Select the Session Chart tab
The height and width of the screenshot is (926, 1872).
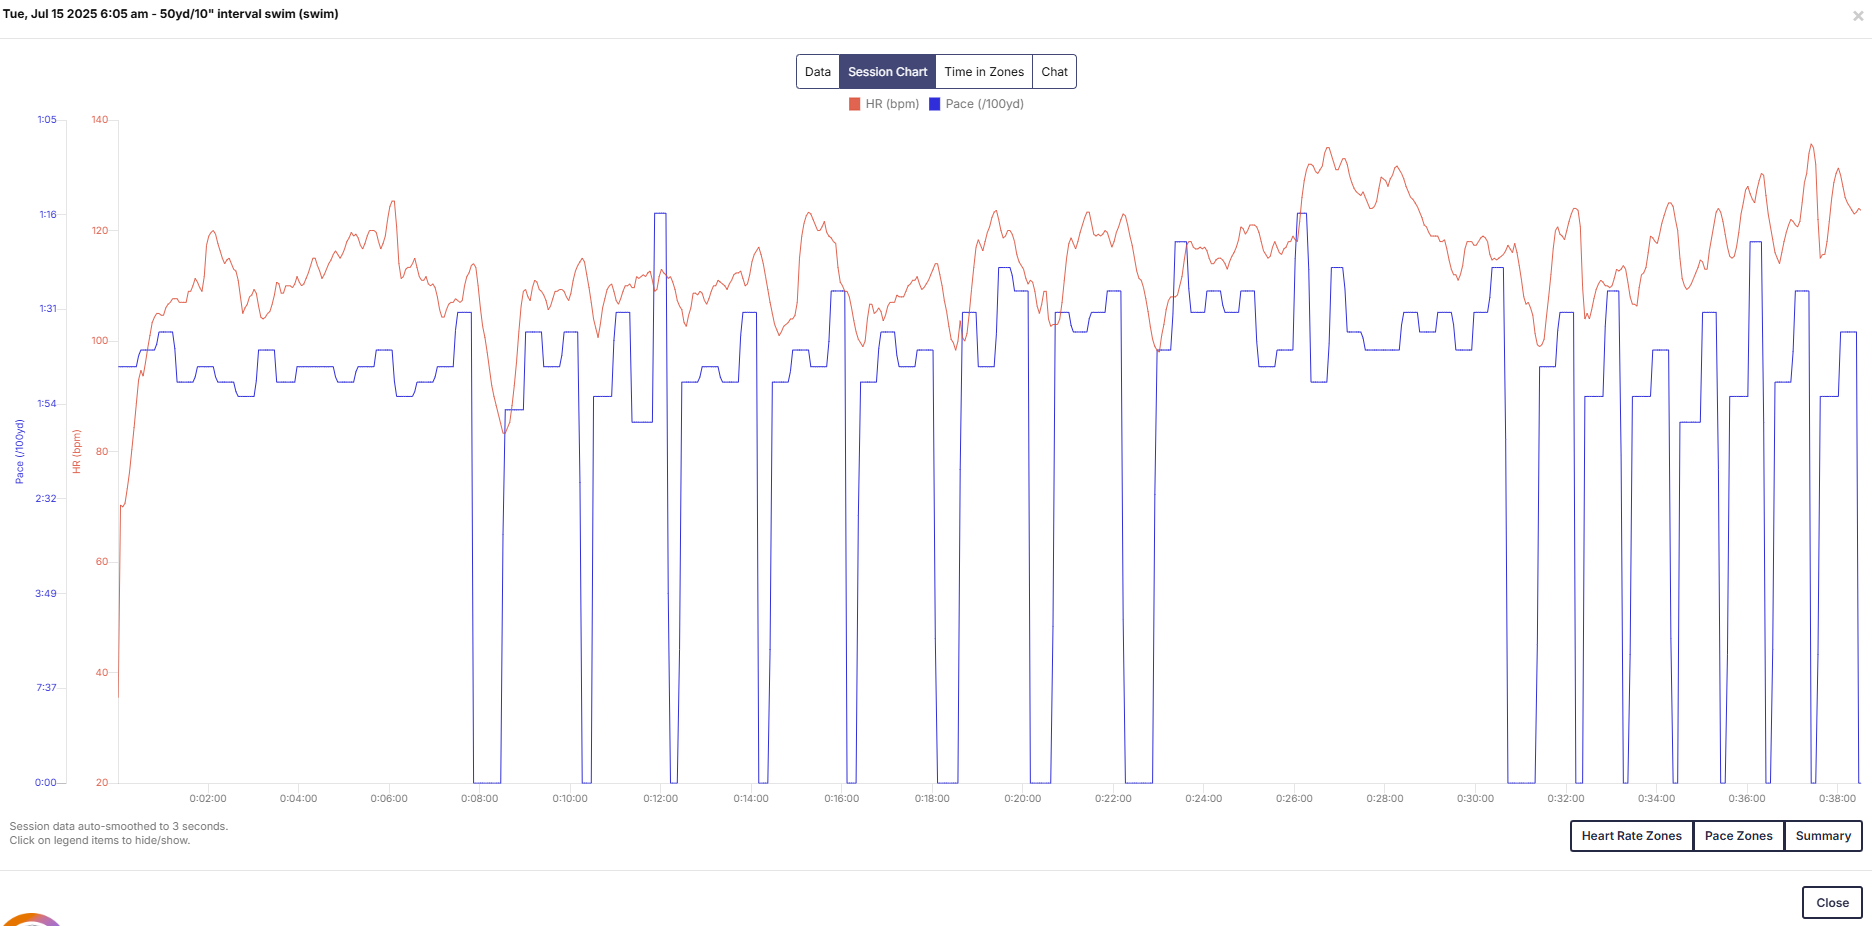pyautogui.click(x=887, y=72)
